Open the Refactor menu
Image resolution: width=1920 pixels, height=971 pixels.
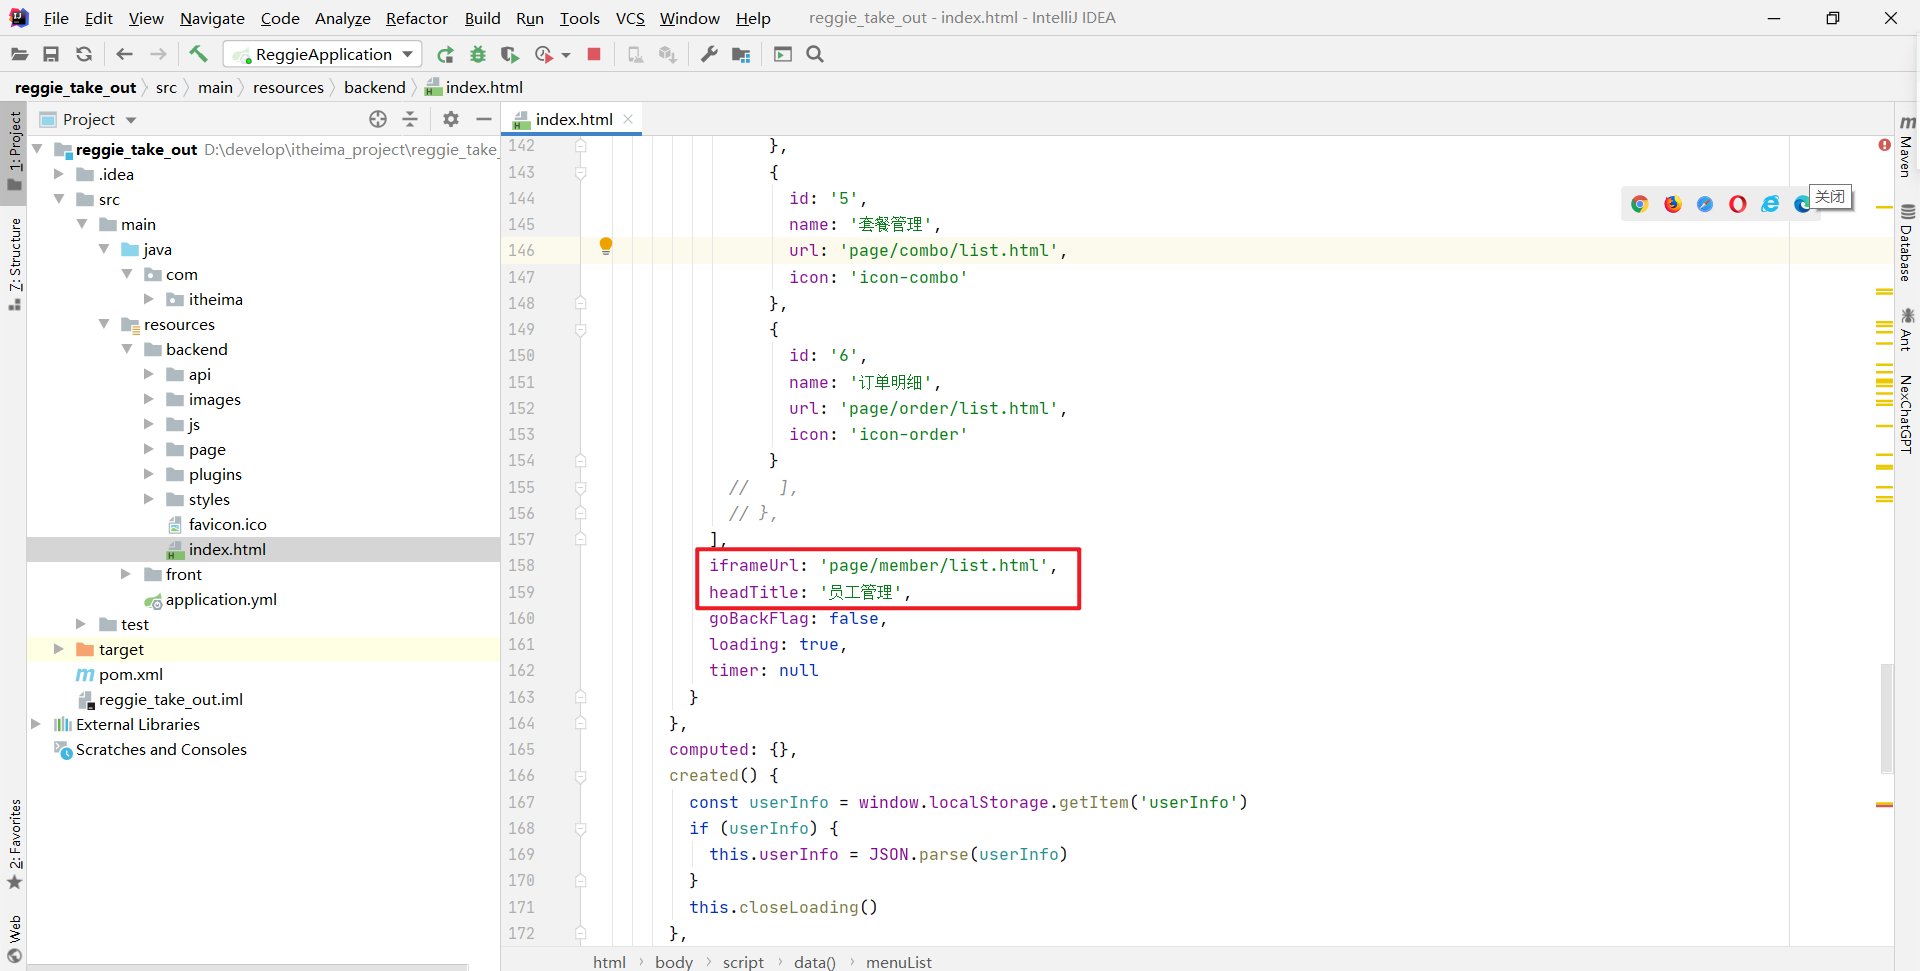click(x=417, y=18)
